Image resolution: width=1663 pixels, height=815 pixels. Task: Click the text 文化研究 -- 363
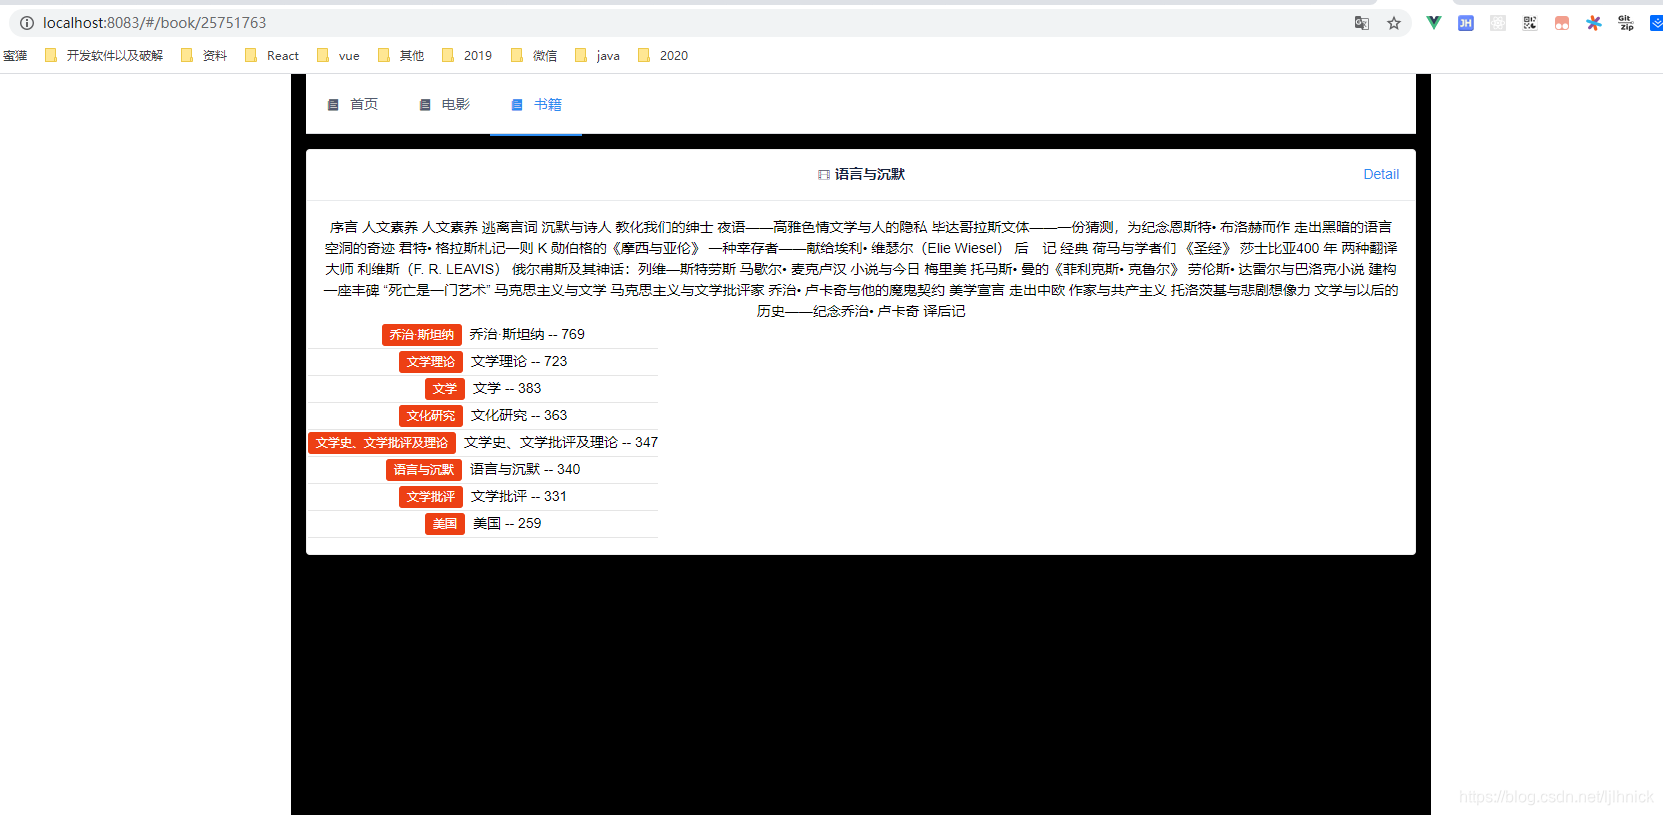519,416
